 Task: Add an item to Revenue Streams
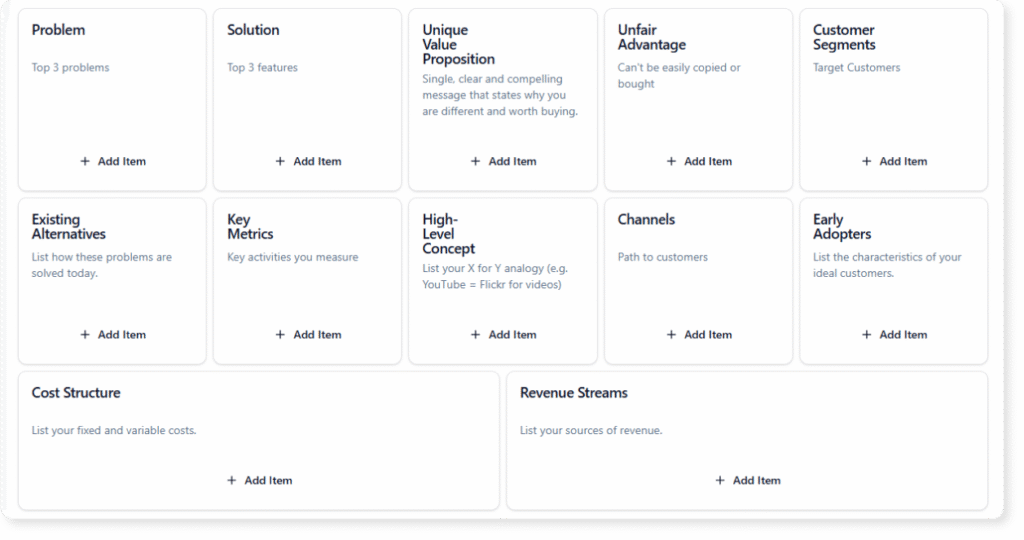tap(747, 480)
